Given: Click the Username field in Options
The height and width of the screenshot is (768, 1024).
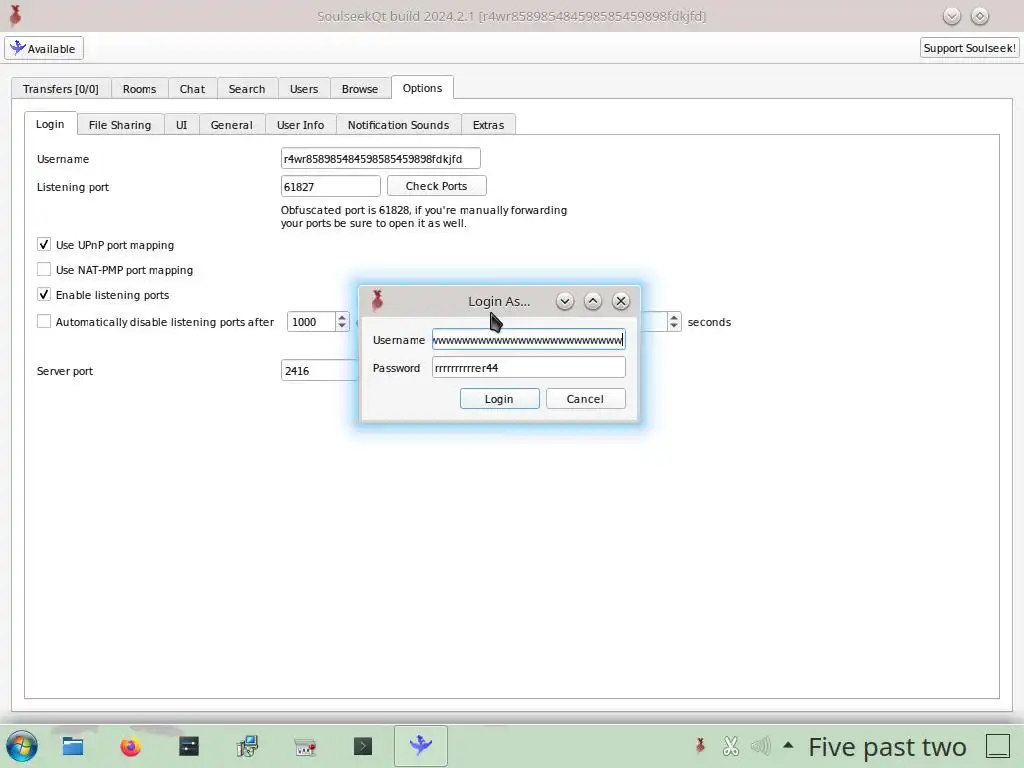Looking at the screenshot, I should pyautogui.click(x=381, y=159).
